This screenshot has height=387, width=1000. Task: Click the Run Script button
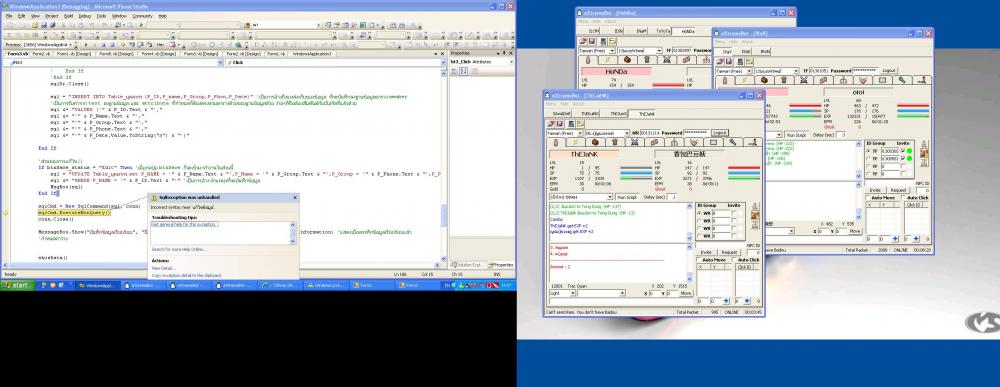(x=628, y=197)
